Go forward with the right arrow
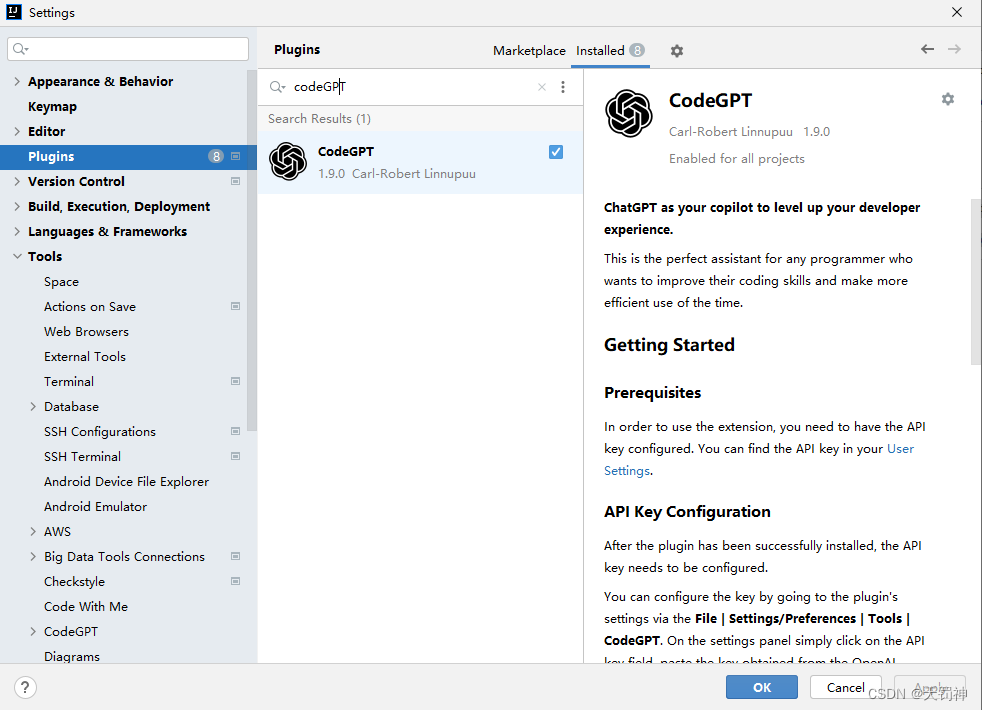 coord(954,49)
